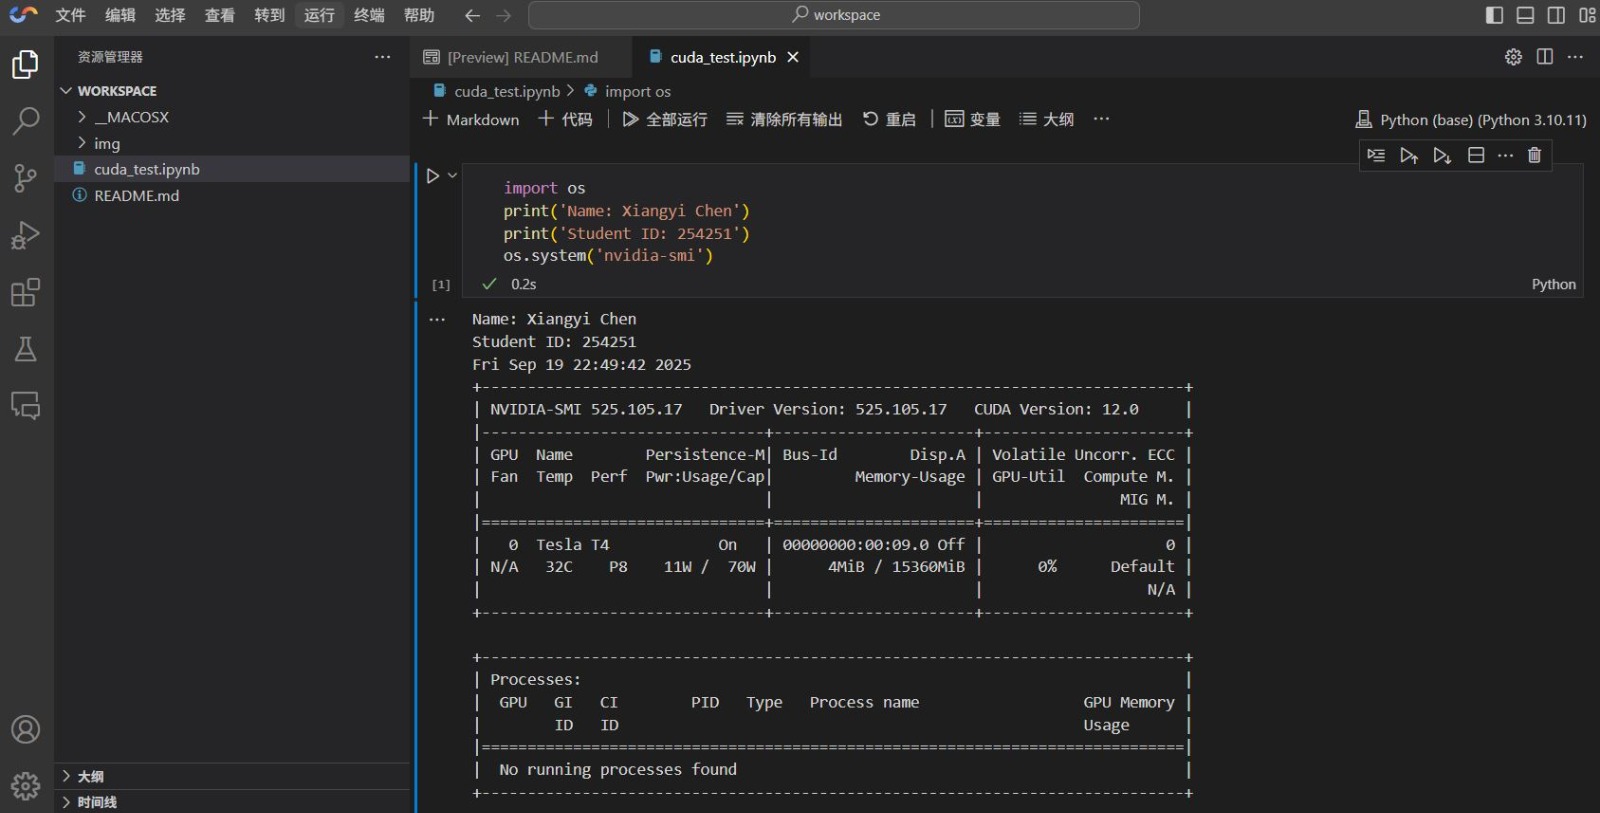Open the Manage gear icon

pos(25,786)
